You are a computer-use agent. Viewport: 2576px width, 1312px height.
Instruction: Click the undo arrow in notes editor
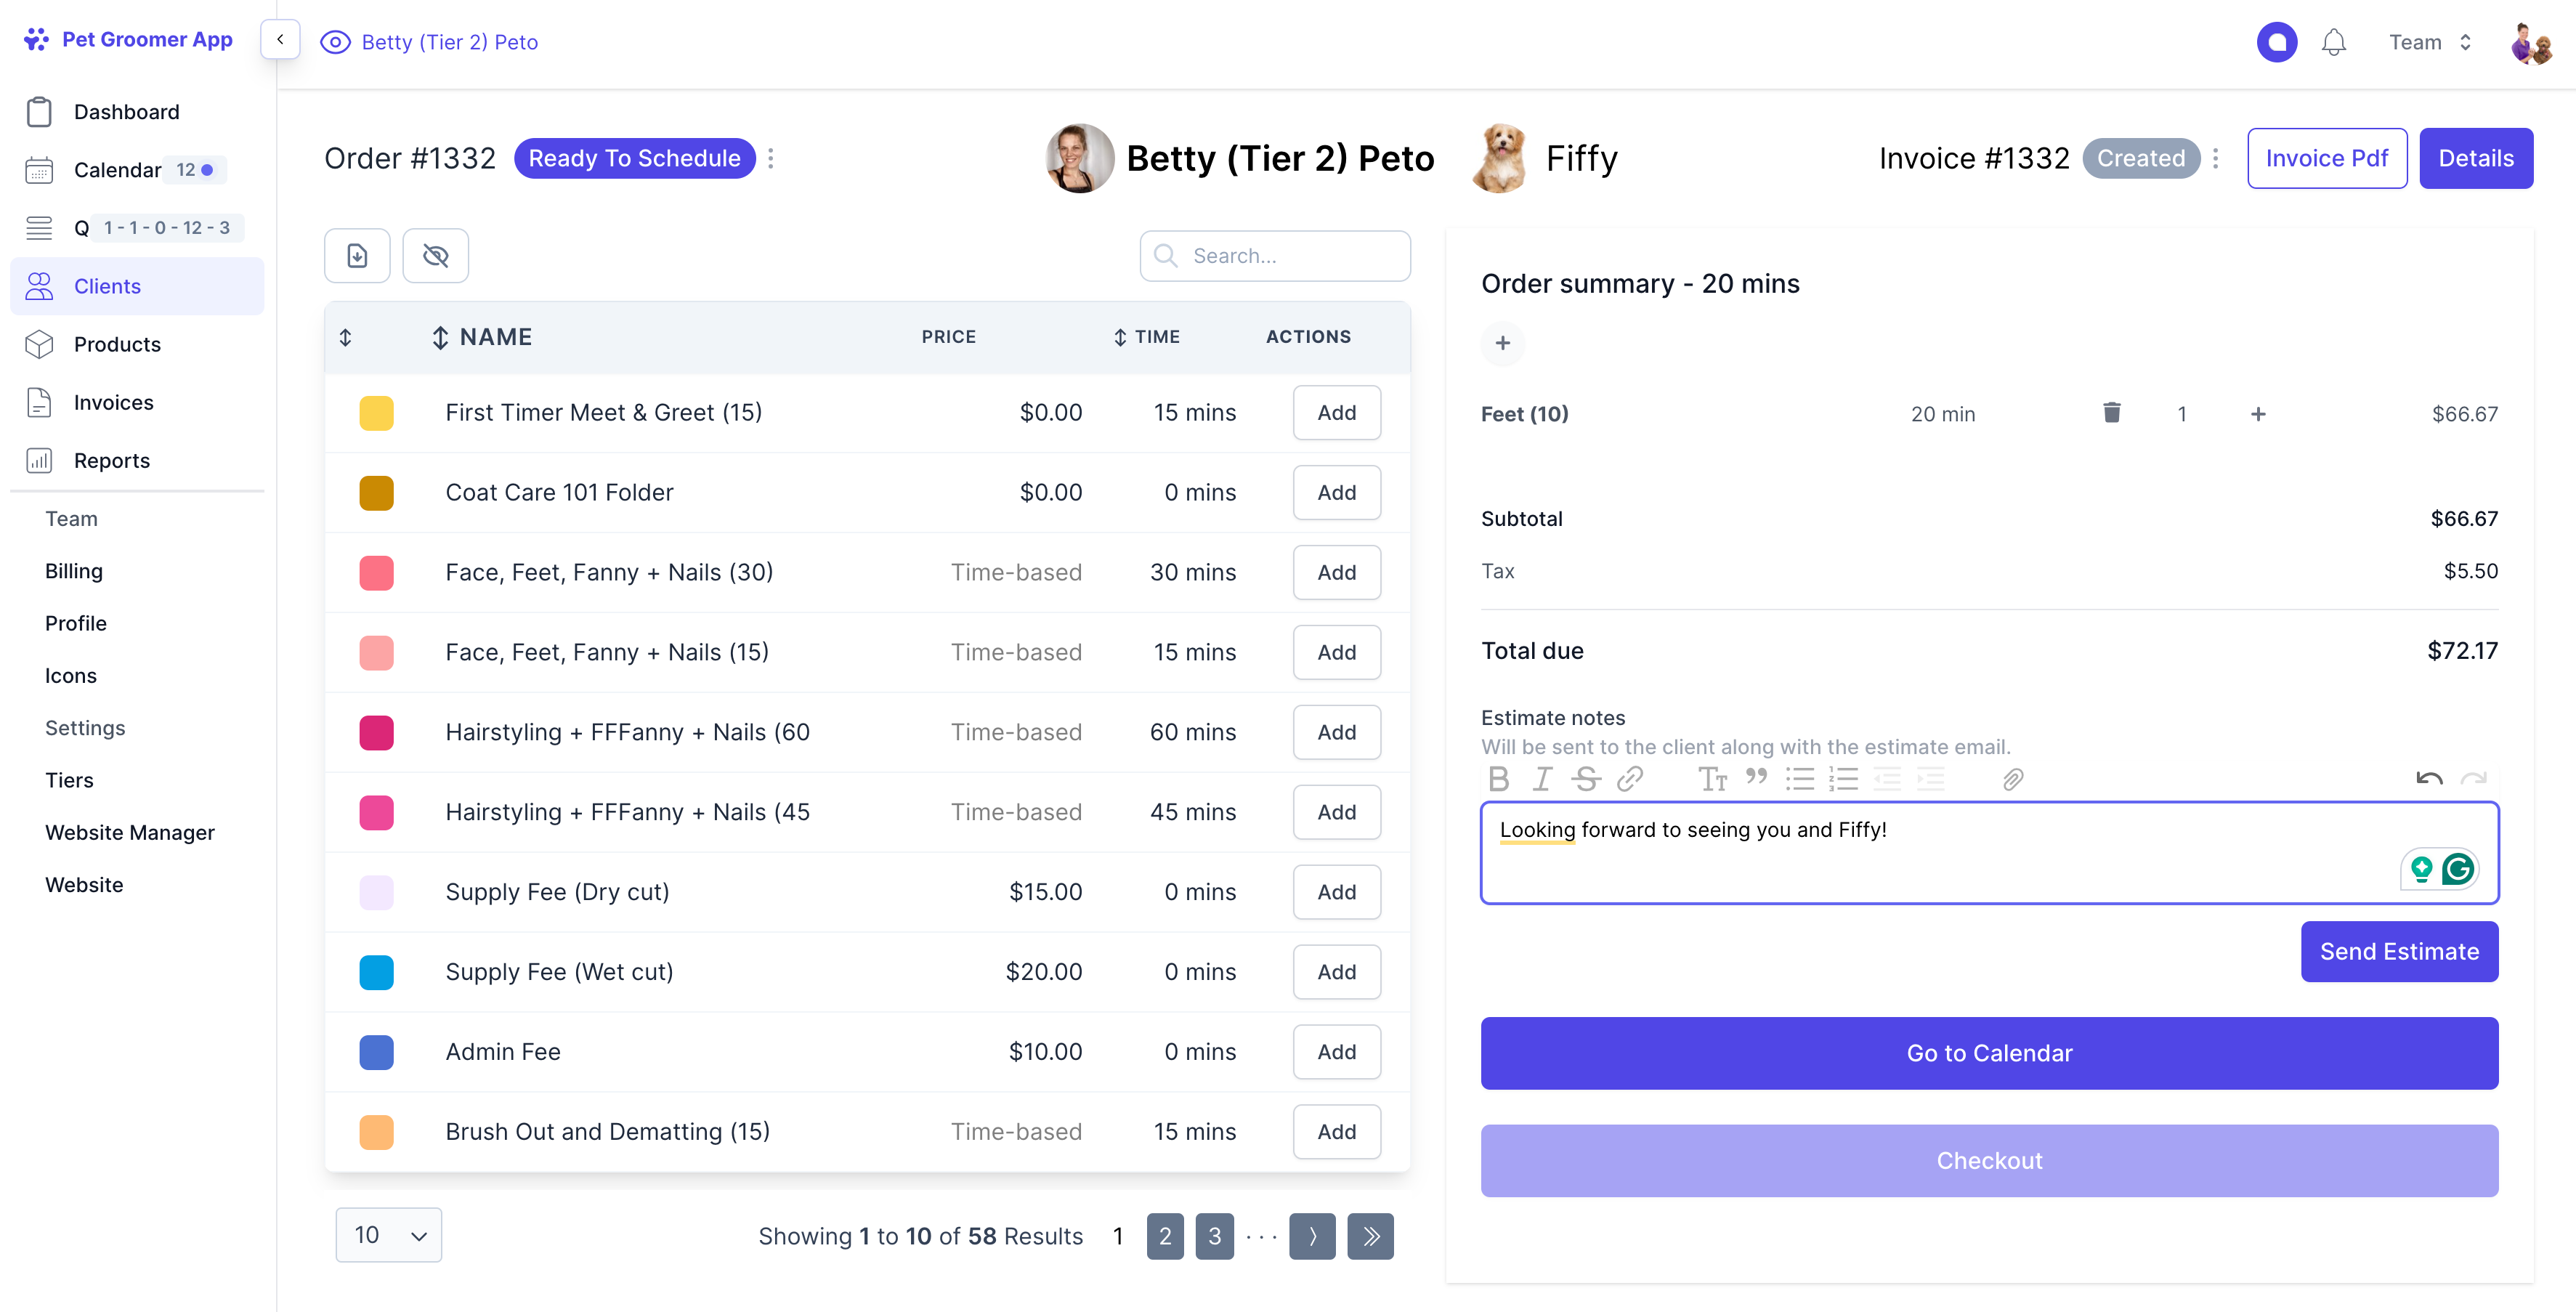click(x=2429, y=779)
